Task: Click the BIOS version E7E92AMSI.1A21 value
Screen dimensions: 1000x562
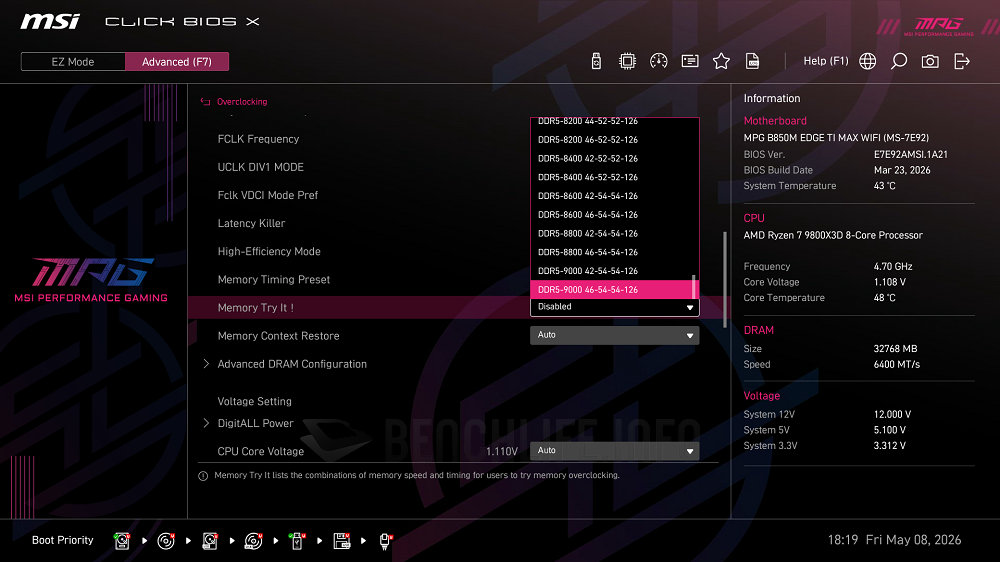Action: click(911, 154)
